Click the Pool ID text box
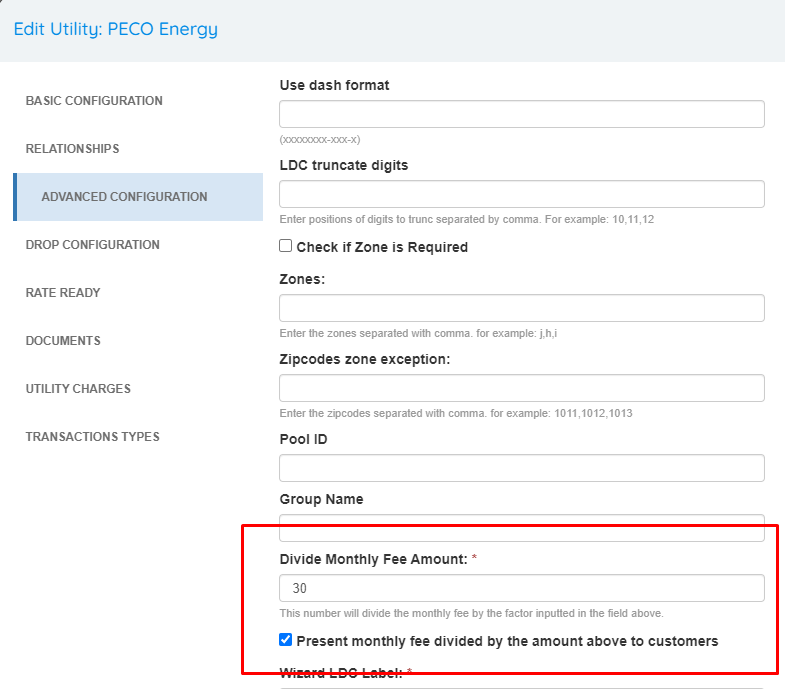Image resolution: width=785 pixels, height=689 pixels. pyautogui.click(x=522, y=468)
